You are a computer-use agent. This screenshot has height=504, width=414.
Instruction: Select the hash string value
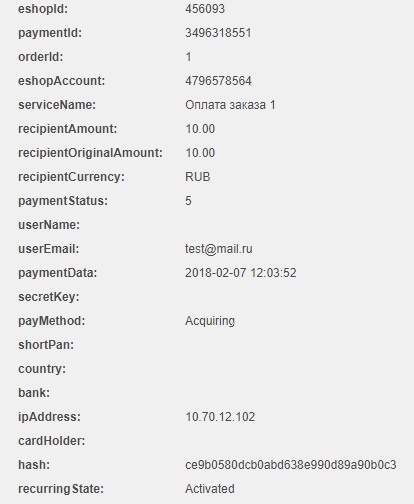tap(291, 465)
